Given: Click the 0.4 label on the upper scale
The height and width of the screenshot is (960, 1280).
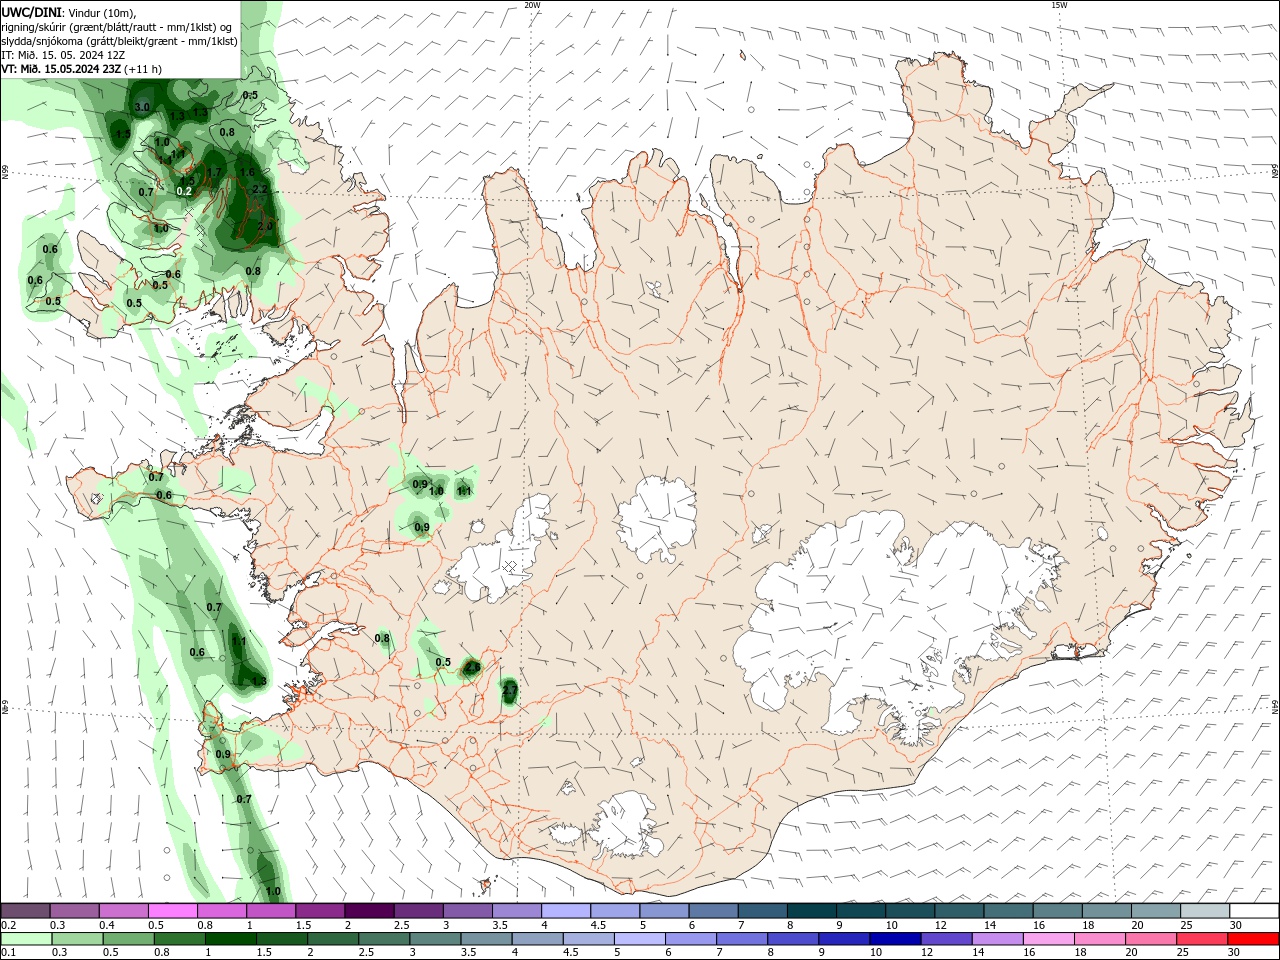Looking at the screenshot, I should pyautogui.click(x=107, y=925).
